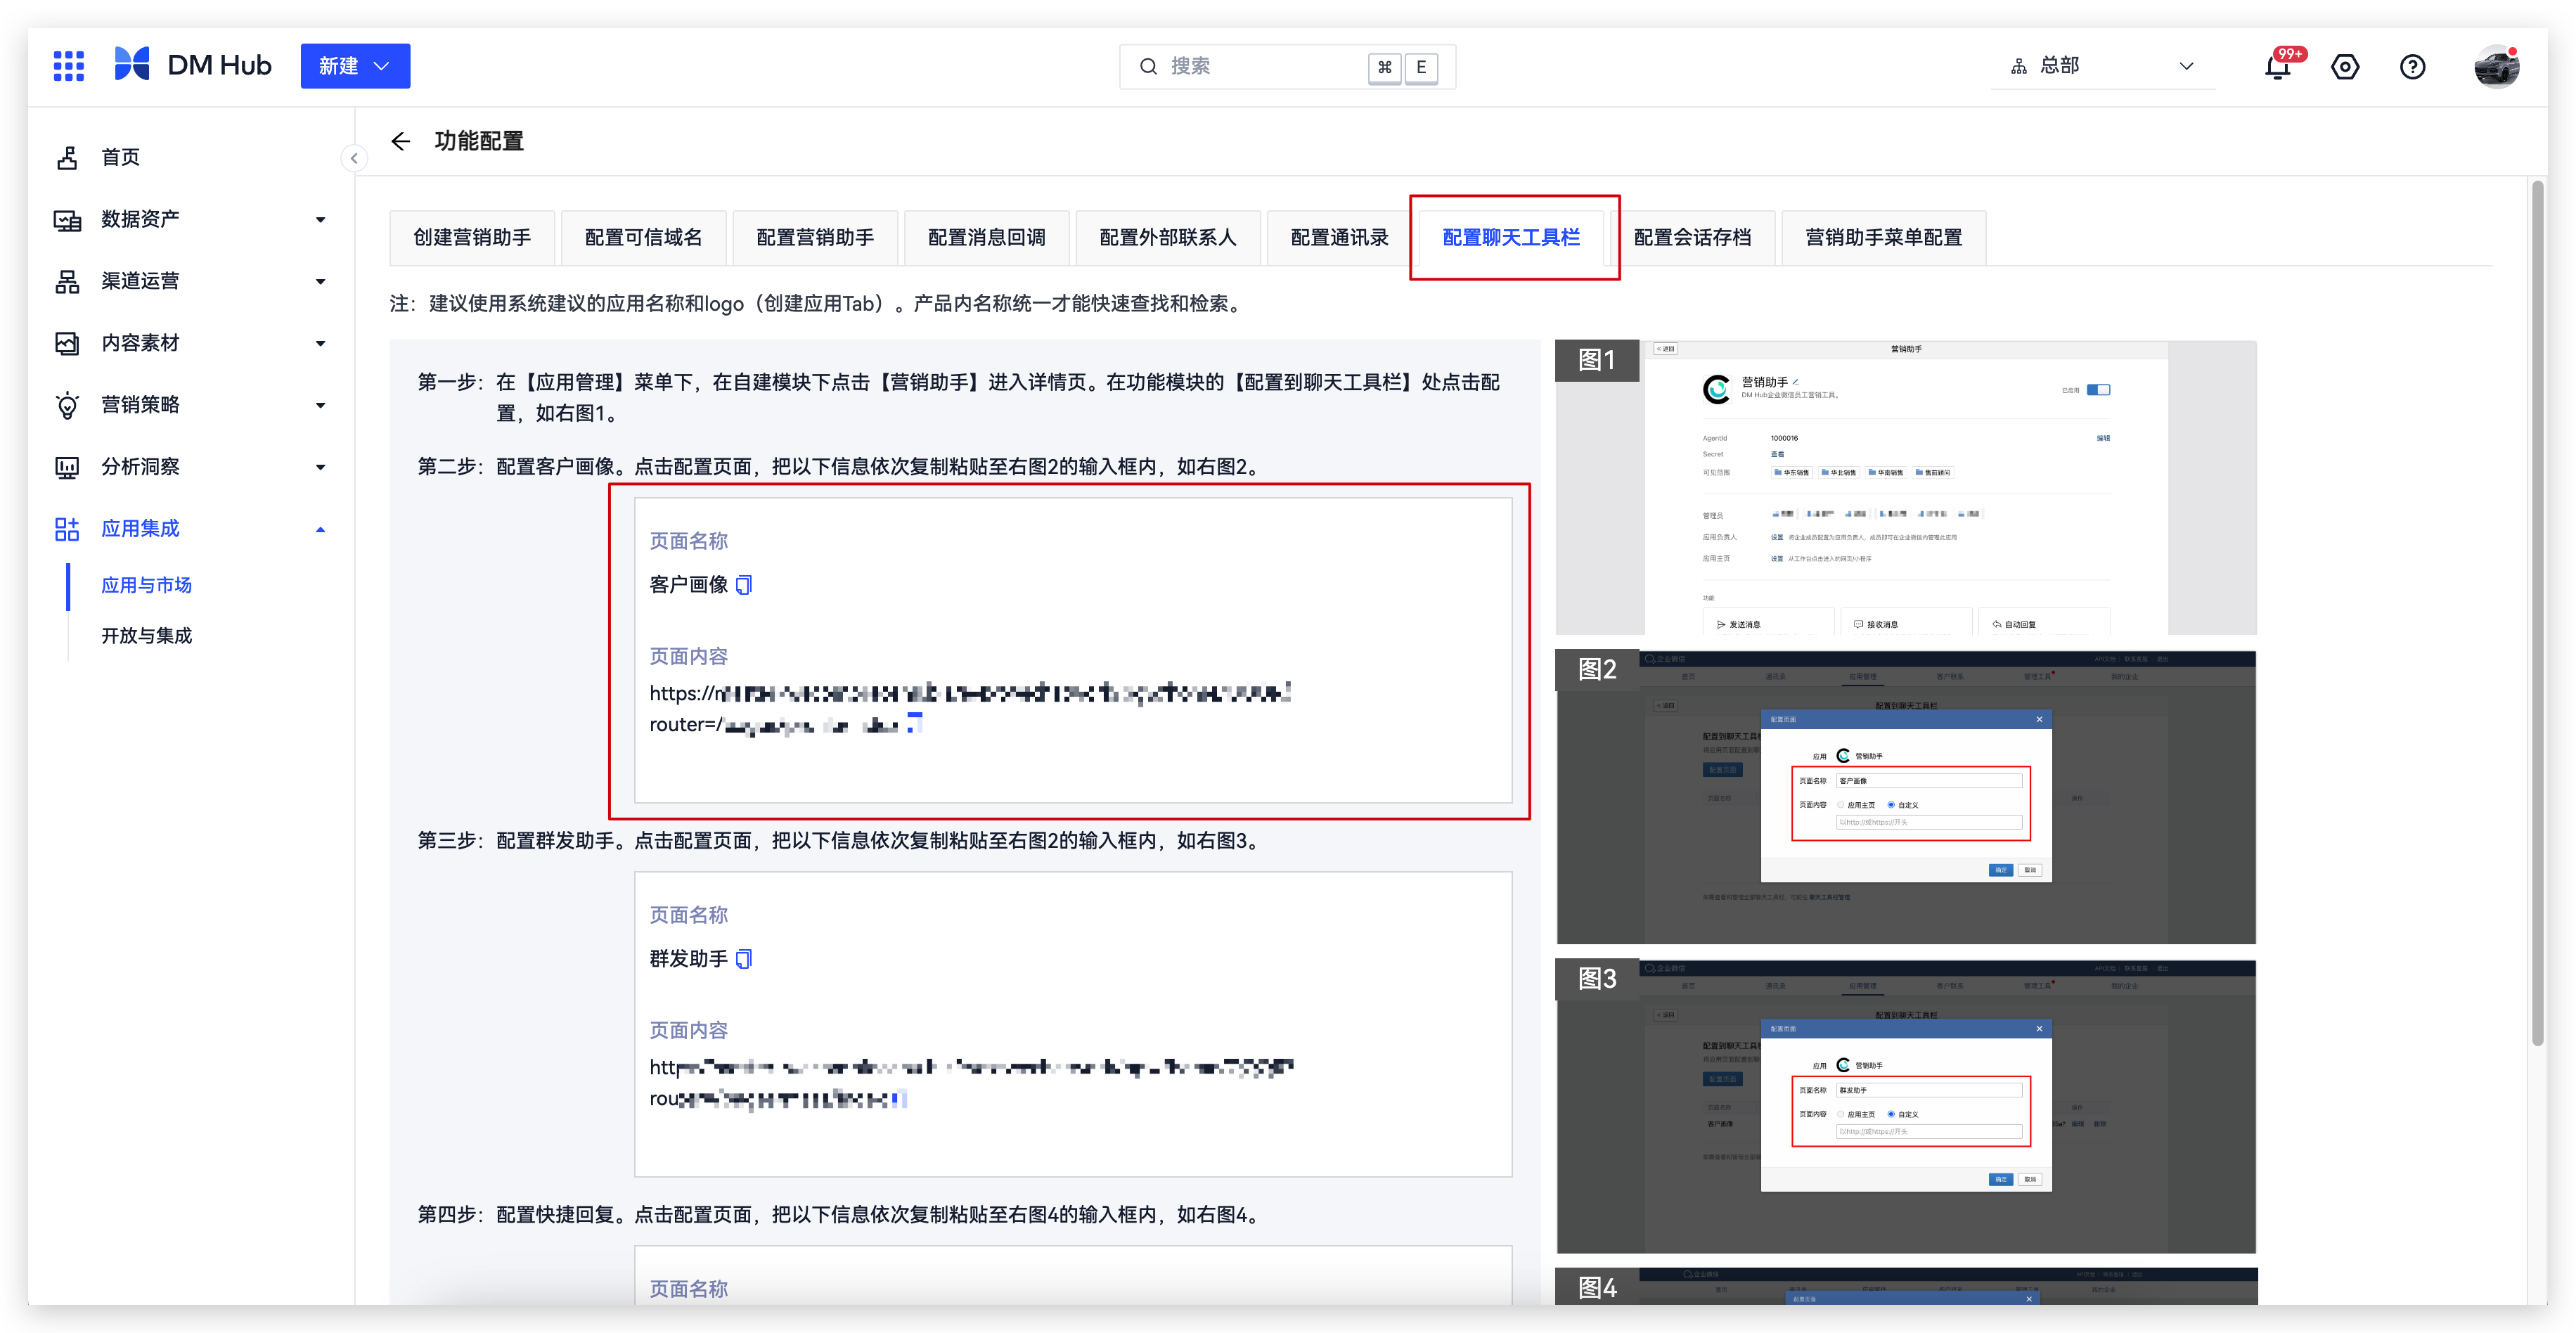The height and width of the screenshot is (1333, 2576).
Task: Open the 图1 example screenshot
Action: coord(1906,487)
